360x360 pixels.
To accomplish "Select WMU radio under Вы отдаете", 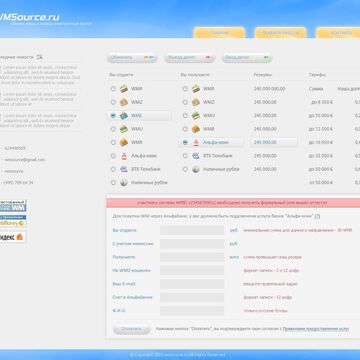I will [x=113, y=129].
